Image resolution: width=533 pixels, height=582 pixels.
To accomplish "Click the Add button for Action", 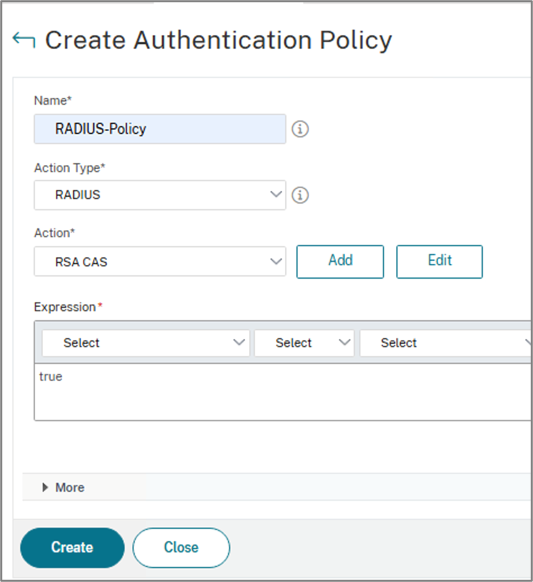I will point(340,261).
